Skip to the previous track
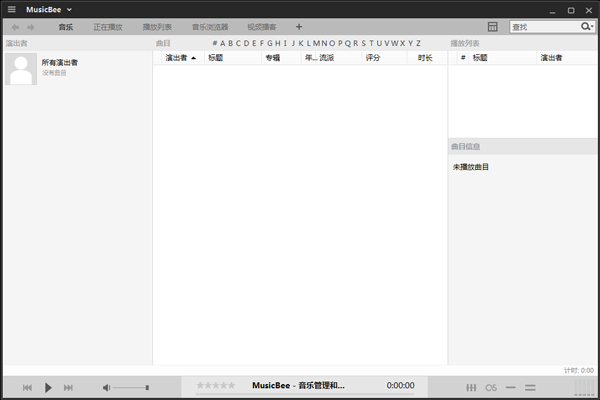Viewport: 600px width, 400px height. point(27,387)
